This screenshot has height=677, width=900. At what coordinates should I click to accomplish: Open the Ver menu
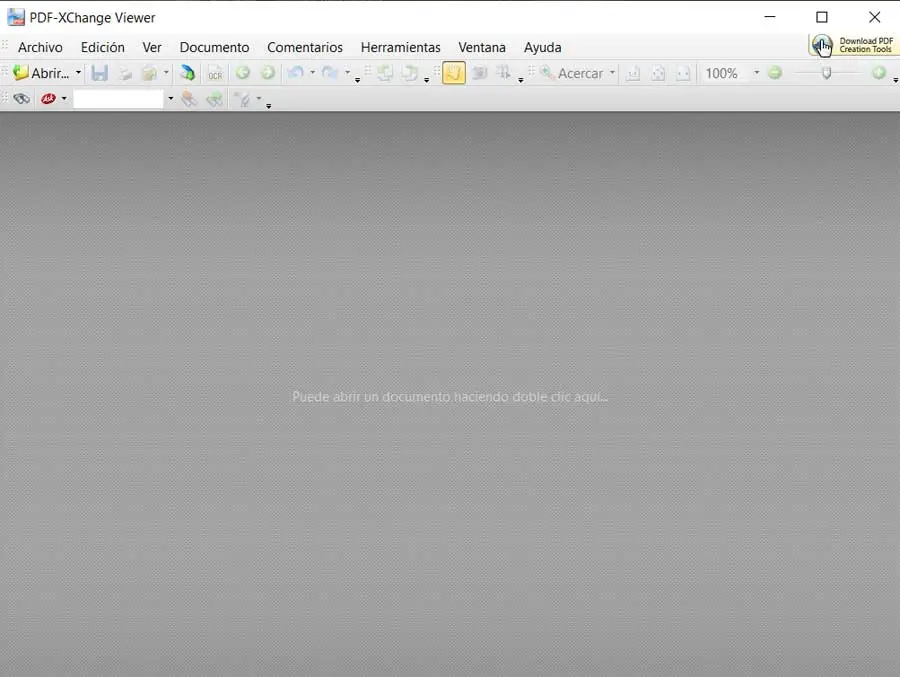coord(152,47)
